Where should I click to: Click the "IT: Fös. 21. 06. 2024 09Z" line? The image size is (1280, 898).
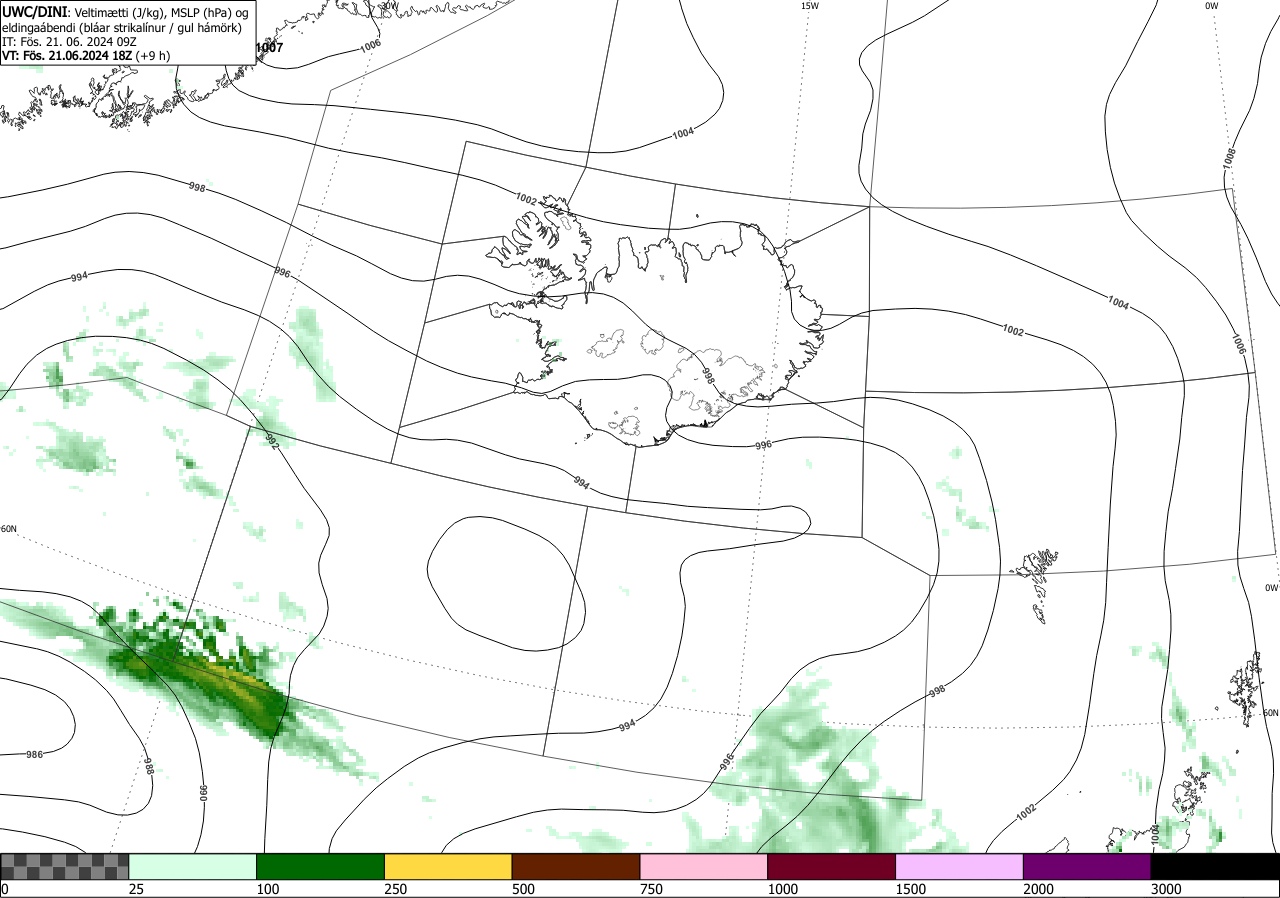click(x=69, y=42)
